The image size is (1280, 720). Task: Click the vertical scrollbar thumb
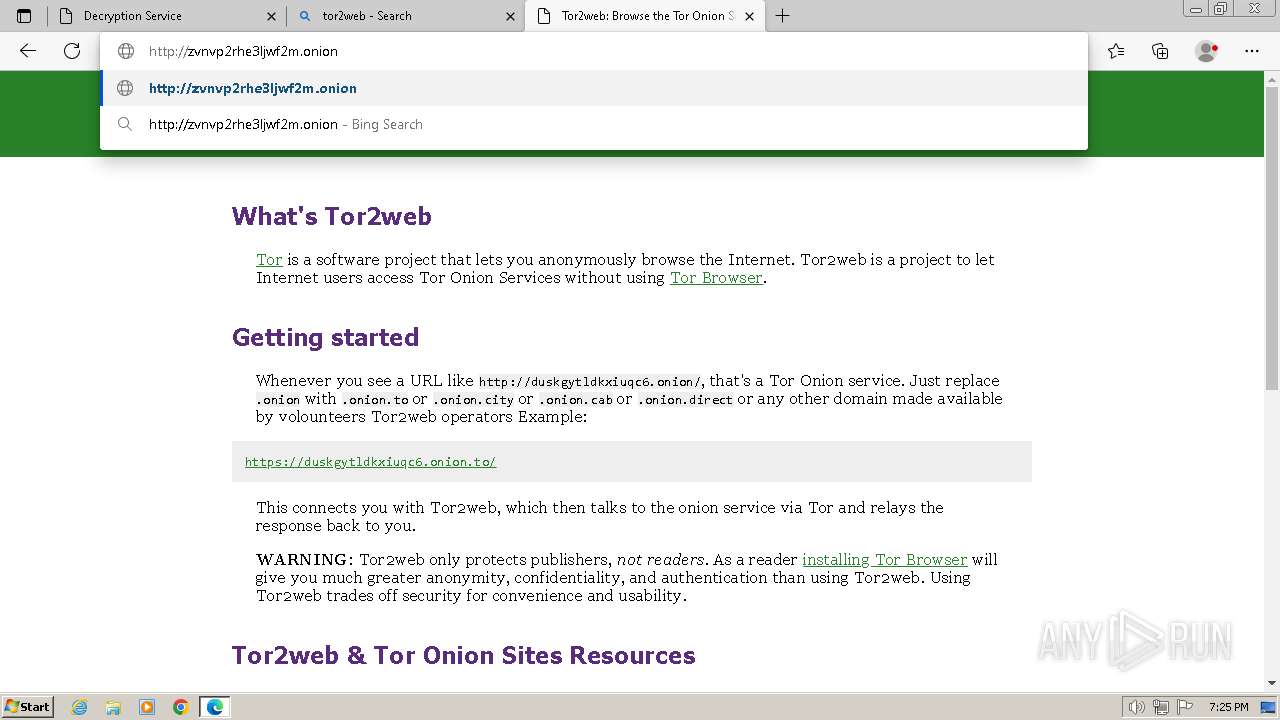(x=1272, y=239)
